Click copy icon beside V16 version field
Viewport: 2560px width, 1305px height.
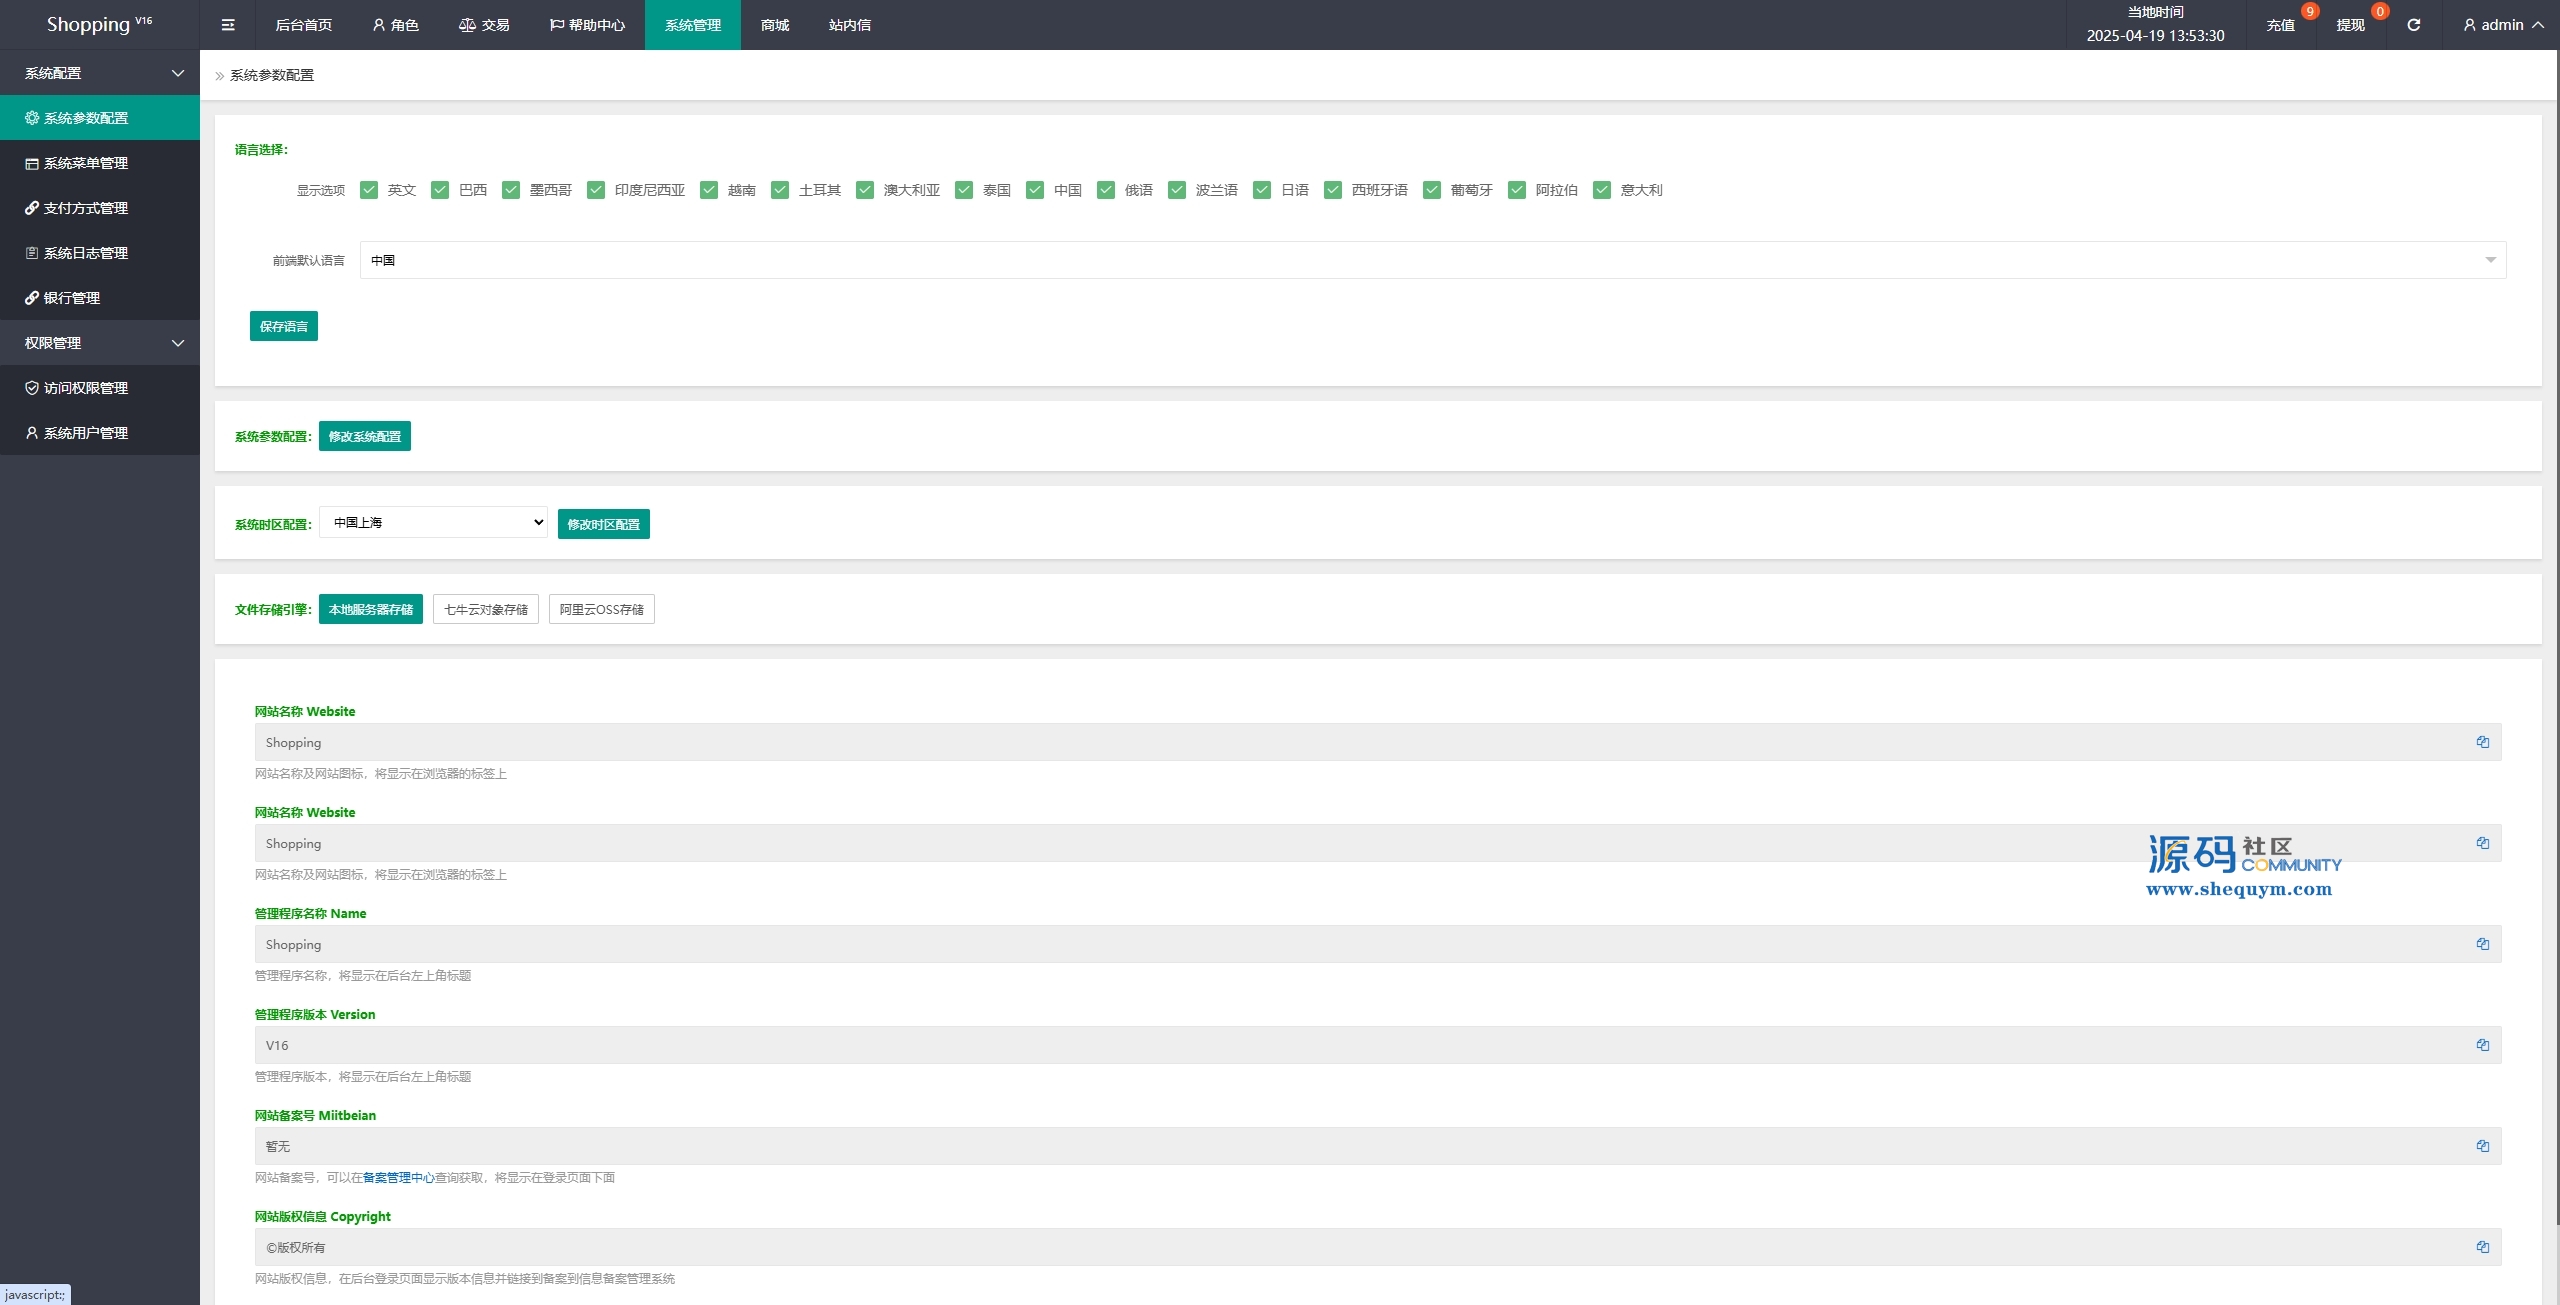coord(2482,1045)
